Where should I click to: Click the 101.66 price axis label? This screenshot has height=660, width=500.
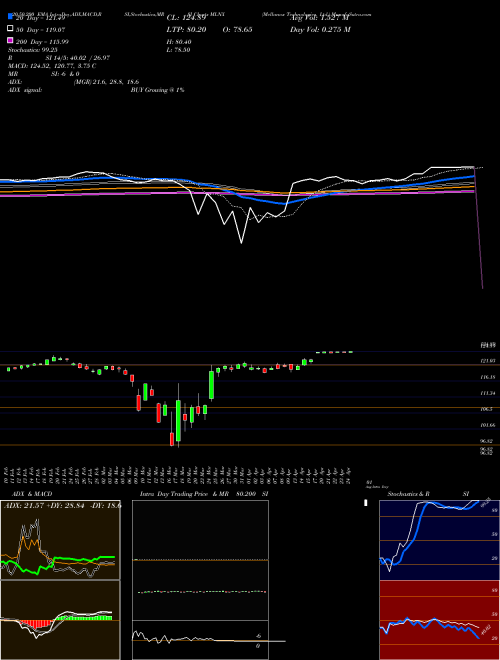(488, 425)
